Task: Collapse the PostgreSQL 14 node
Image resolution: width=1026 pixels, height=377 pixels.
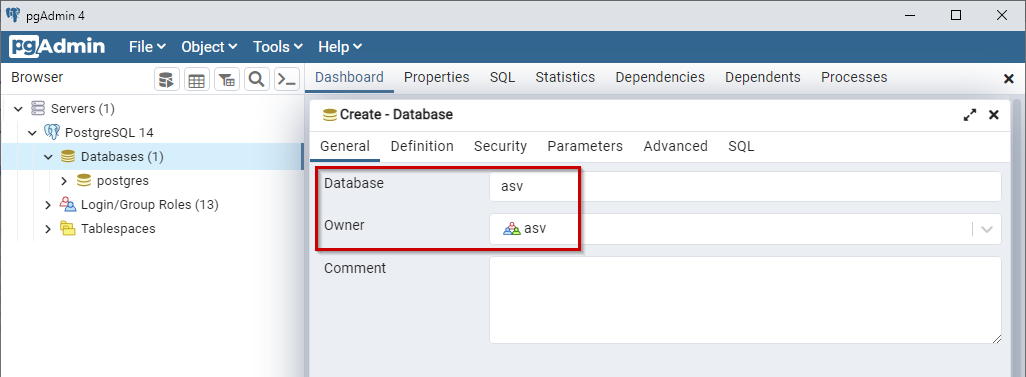Action: 32,133
